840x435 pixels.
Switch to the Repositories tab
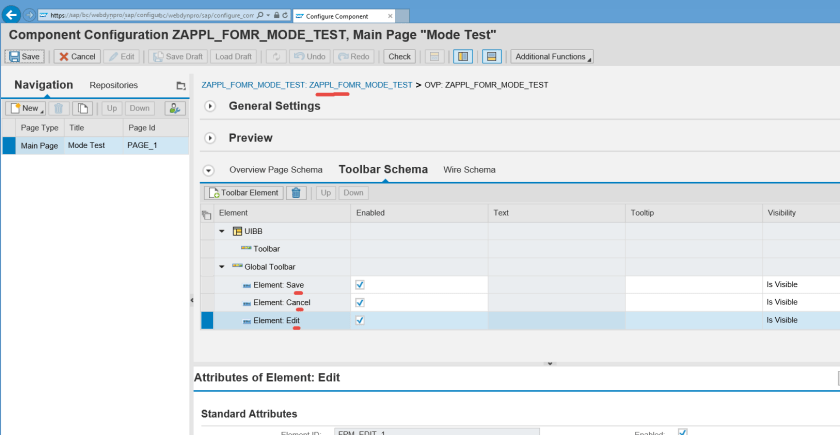(114, 85)
